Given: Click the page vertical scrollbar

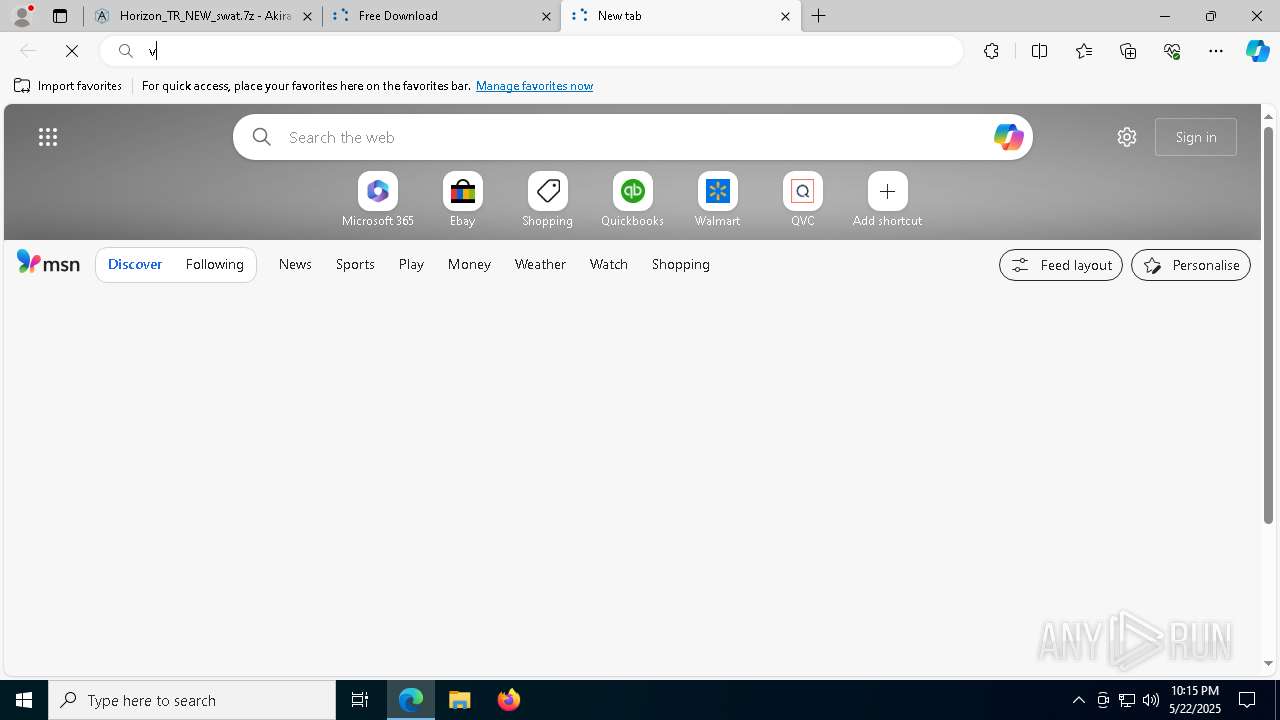Looking at the screenshot, I should click(1268, 325).
